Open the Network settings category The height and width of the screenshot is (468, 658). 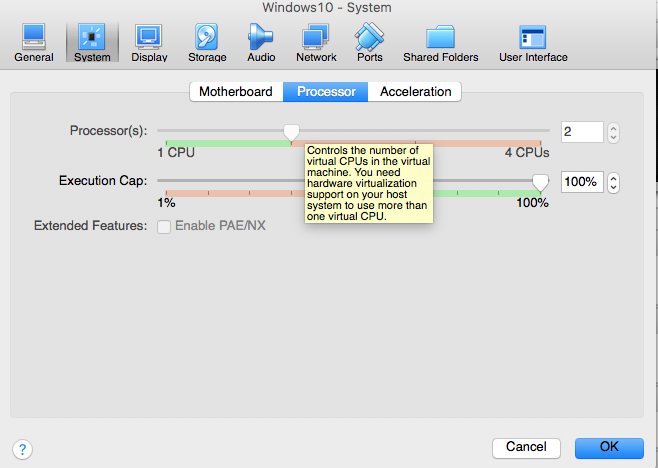click(x=316, y=42)
